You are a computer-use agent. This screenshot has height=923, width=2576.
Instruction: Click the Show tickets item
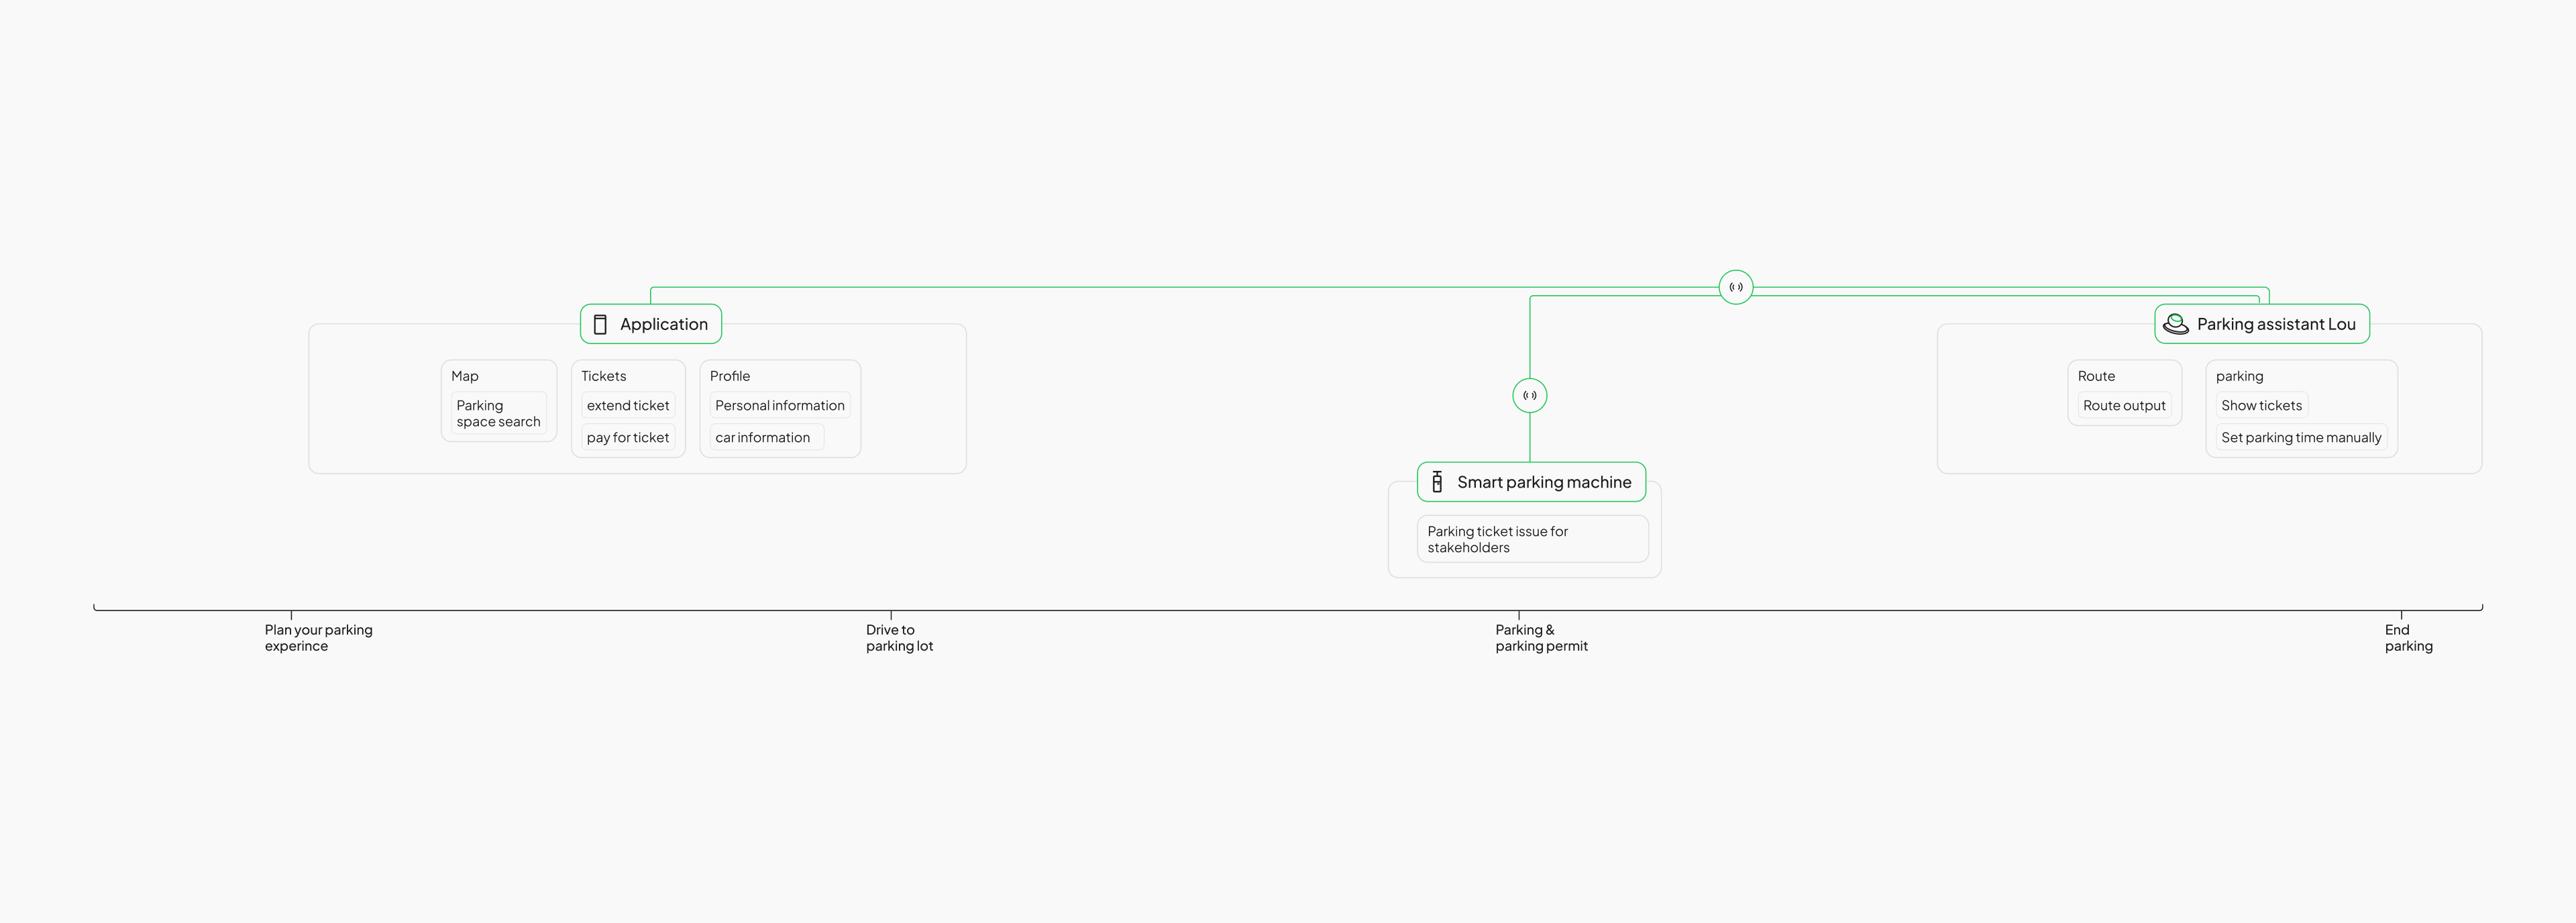coord(2261,405)
